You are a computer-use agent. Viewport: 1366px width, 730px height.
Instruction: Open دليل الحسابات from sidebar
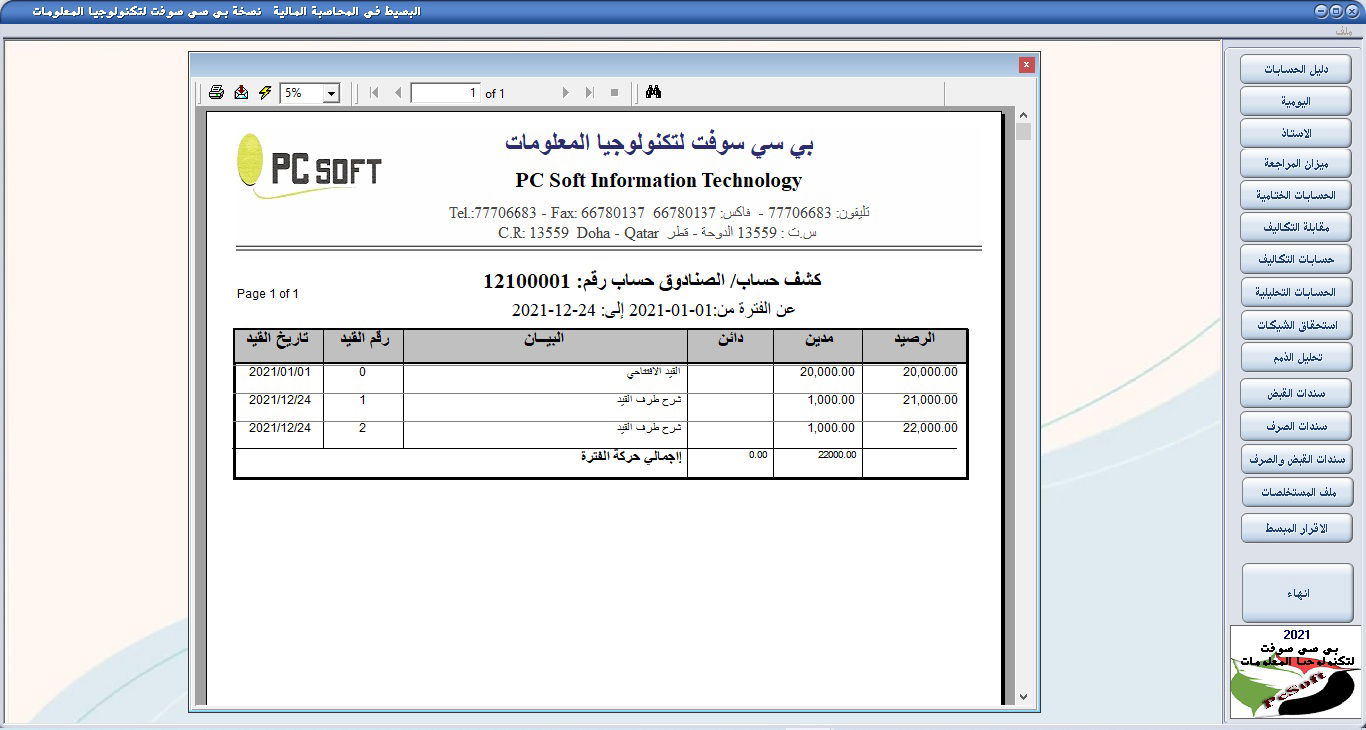coord(1296,69)
